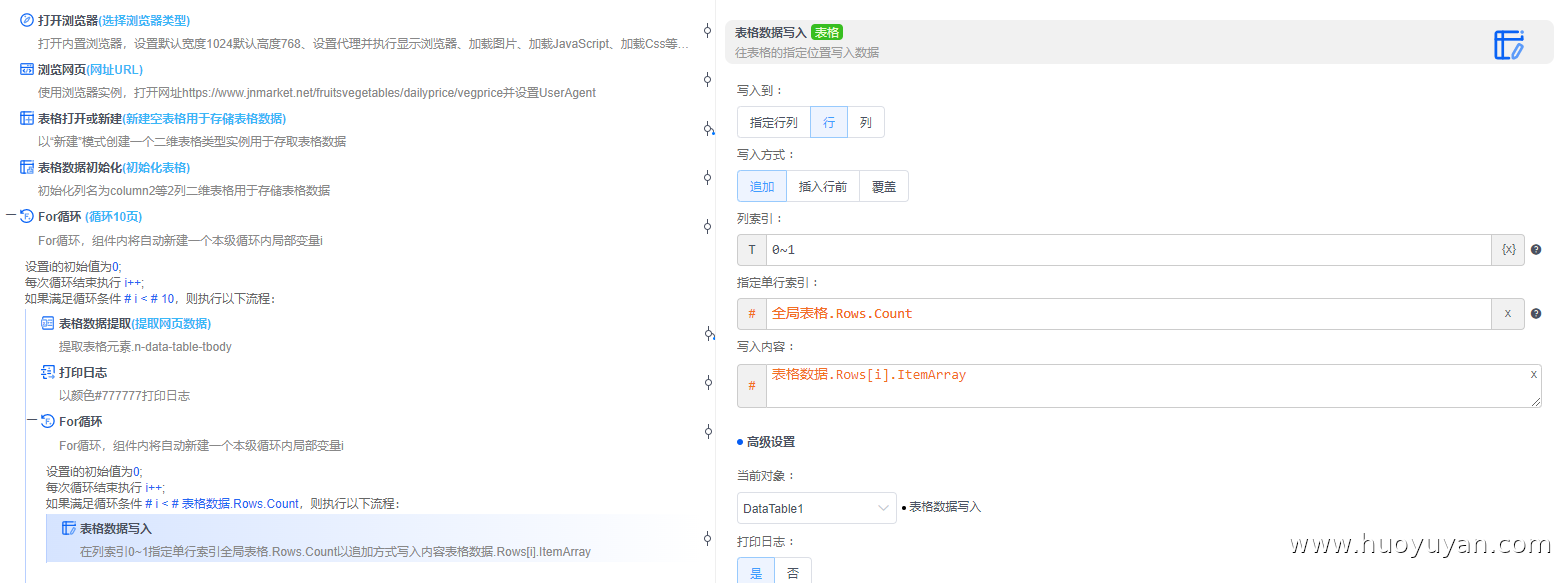Screen dimensions: 1565x583
Task: Click the 表格数据.Rows[i].ItemArray textarea
Action: [1154, 385]
